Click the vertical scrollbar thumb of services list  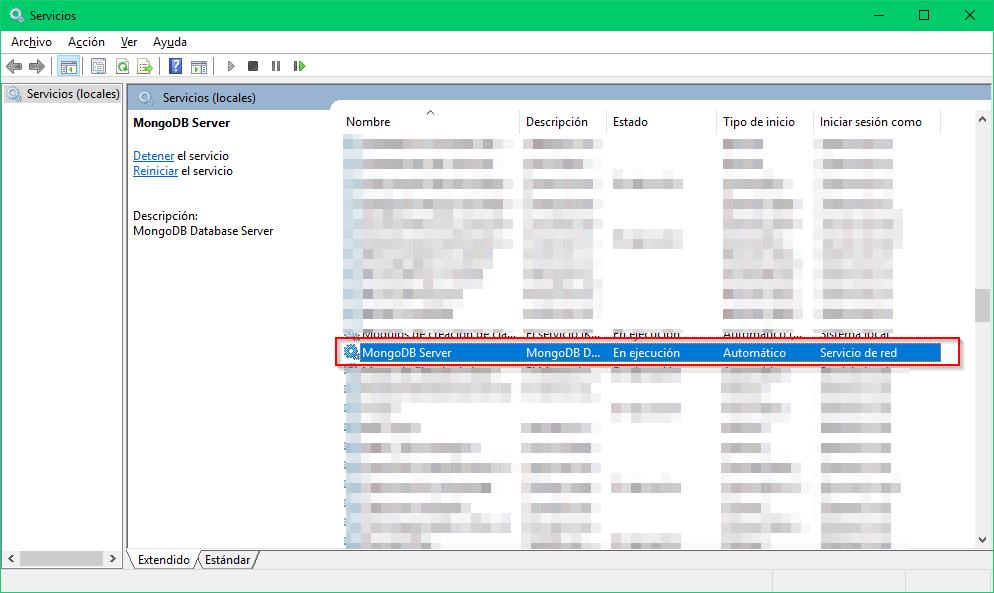coord(982,306)
